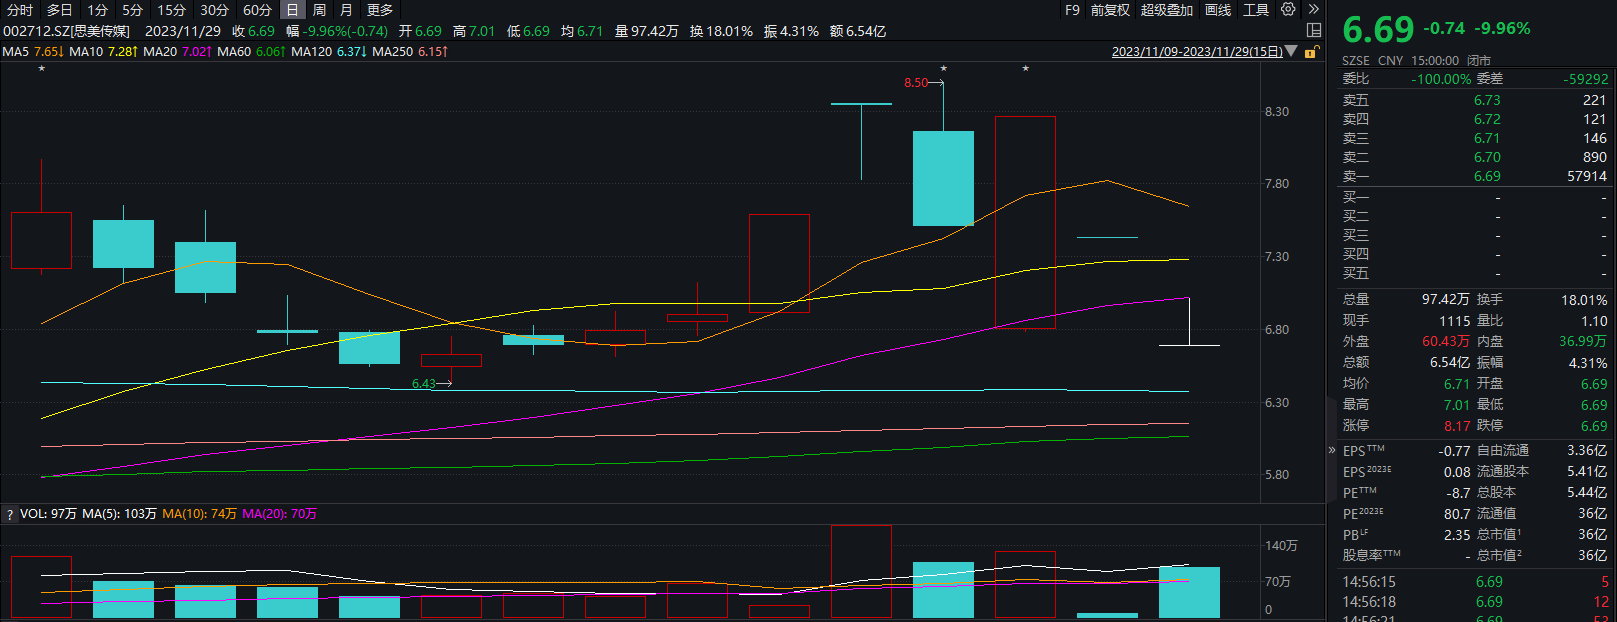Select the 30分 period tab
Image resolution: width=1617 pixels, height=622 pixels.
coord(214,10)
